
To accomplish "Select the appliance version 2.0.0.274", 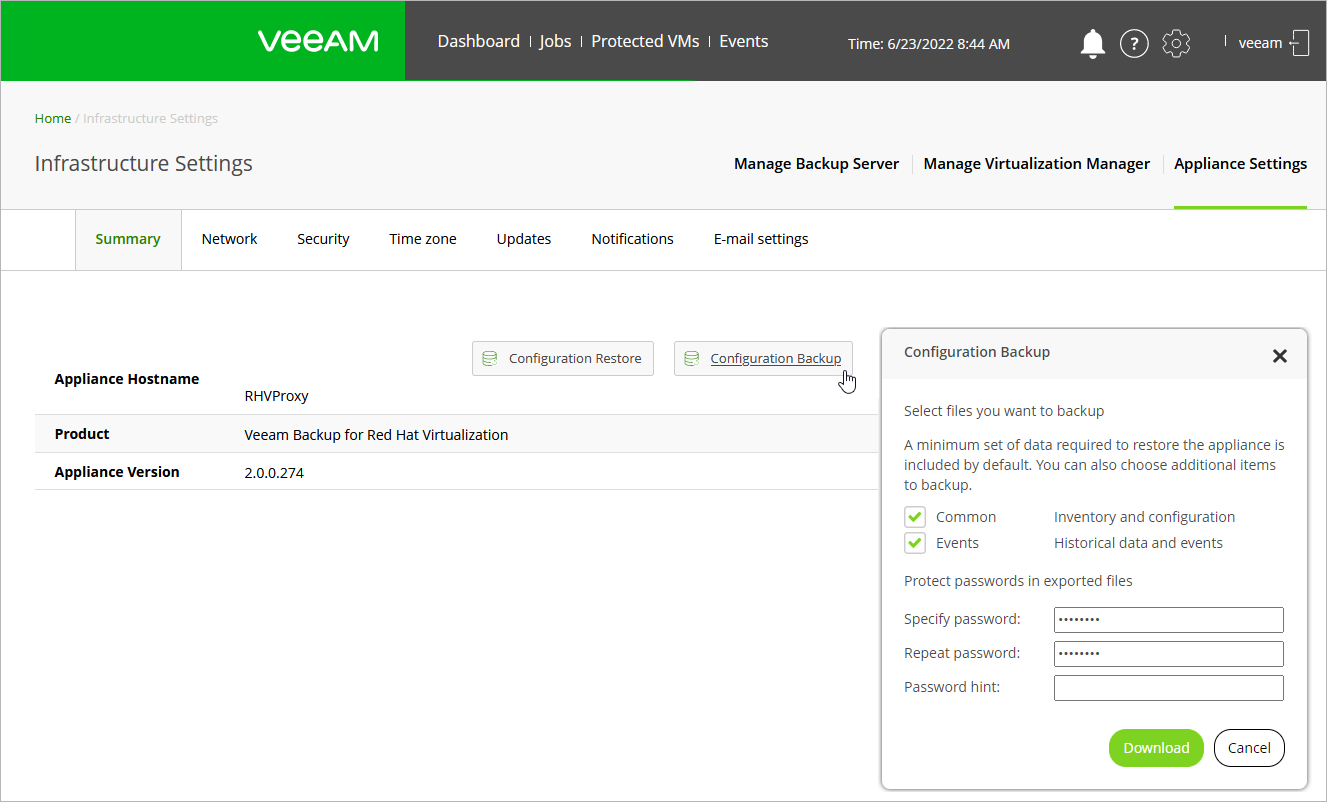I will coord(274,473).
